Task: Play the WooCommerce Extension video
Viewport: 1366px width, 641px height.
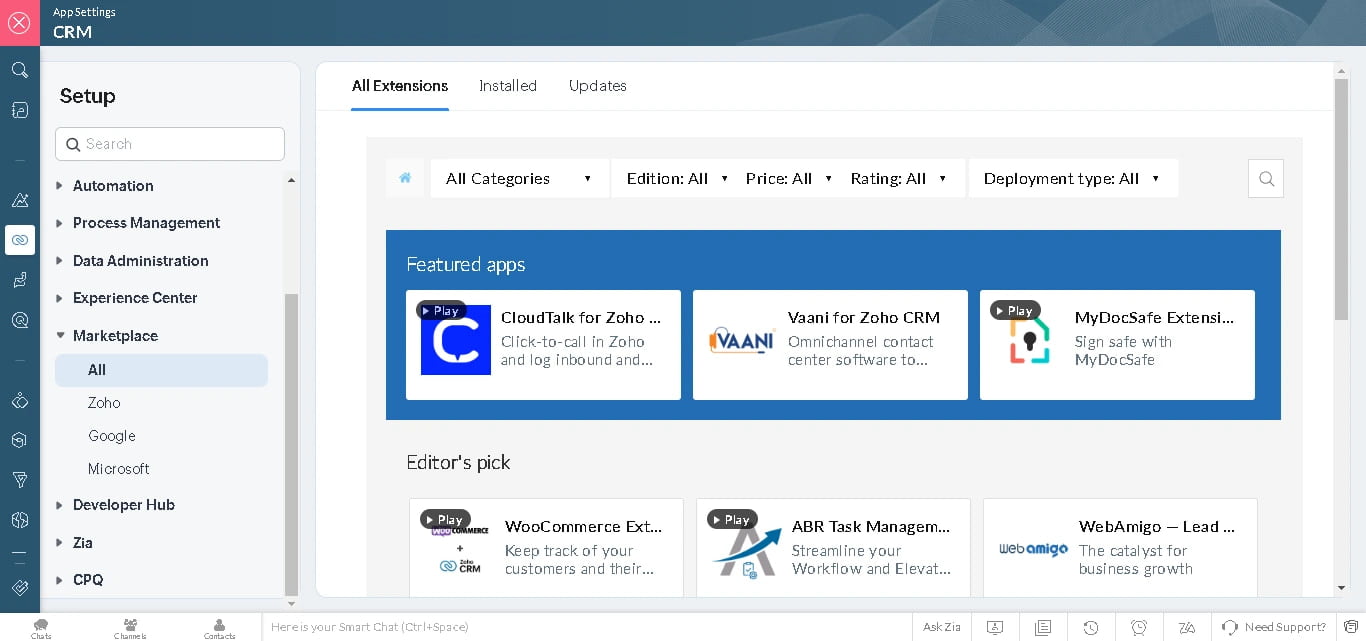Action: click(444, 520)
